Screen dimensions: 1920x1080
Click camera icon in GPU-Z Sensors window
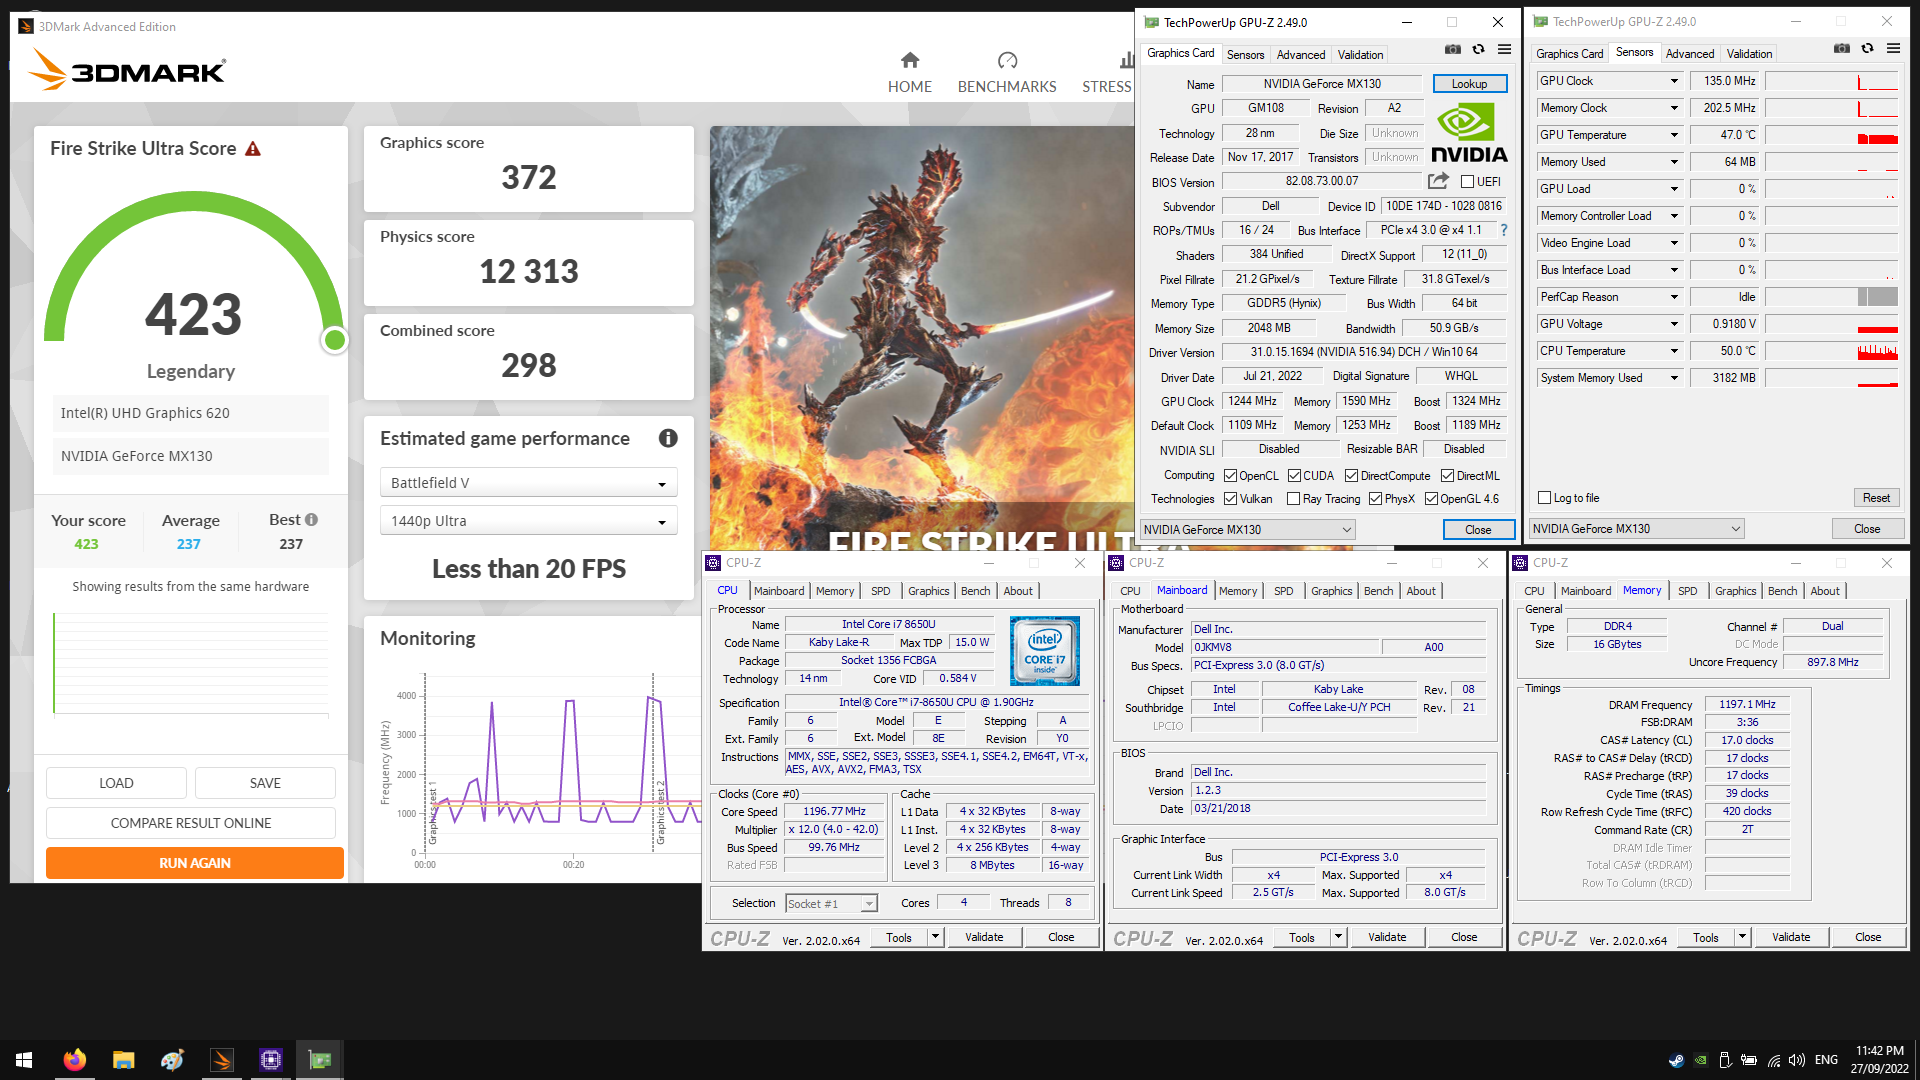[1841, 48]
